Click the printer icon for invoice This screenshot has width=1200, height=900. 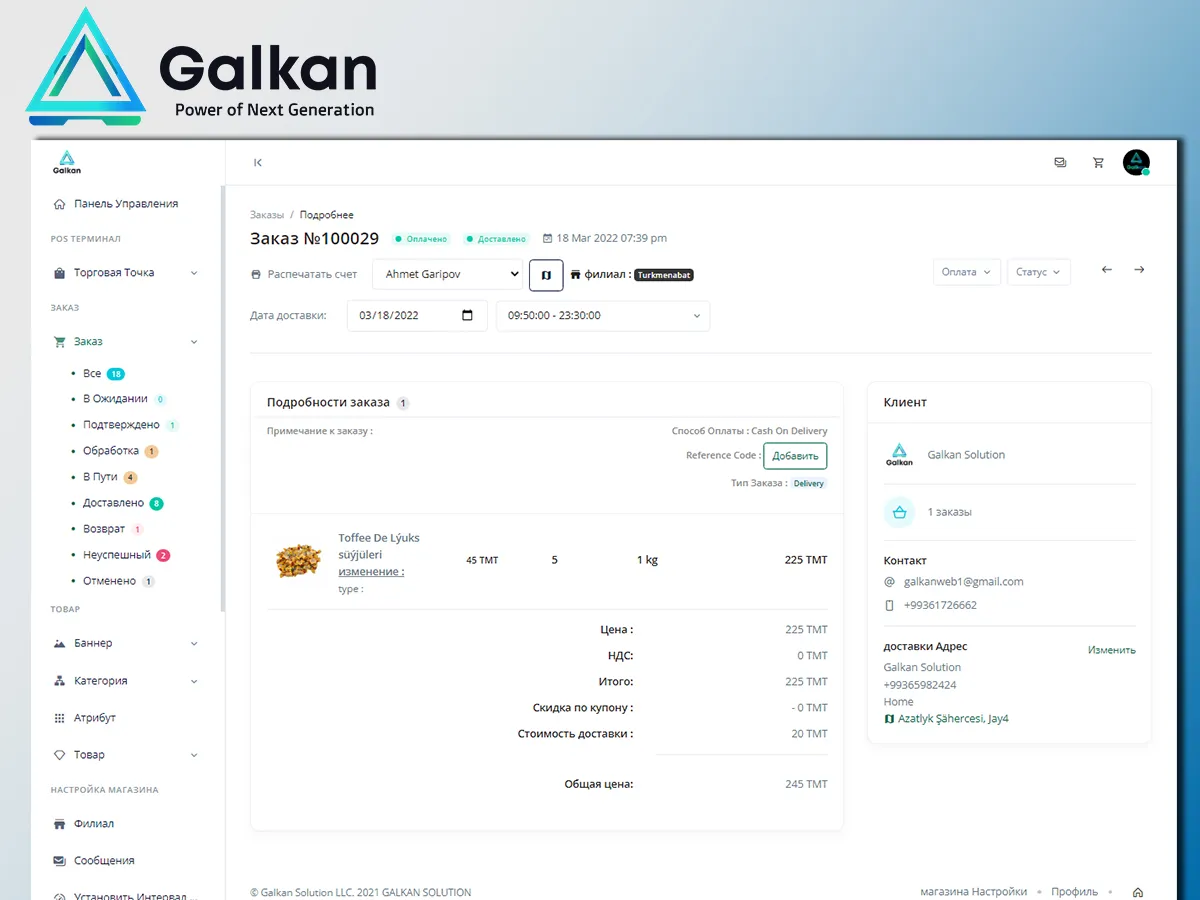[x=255, y=274]
